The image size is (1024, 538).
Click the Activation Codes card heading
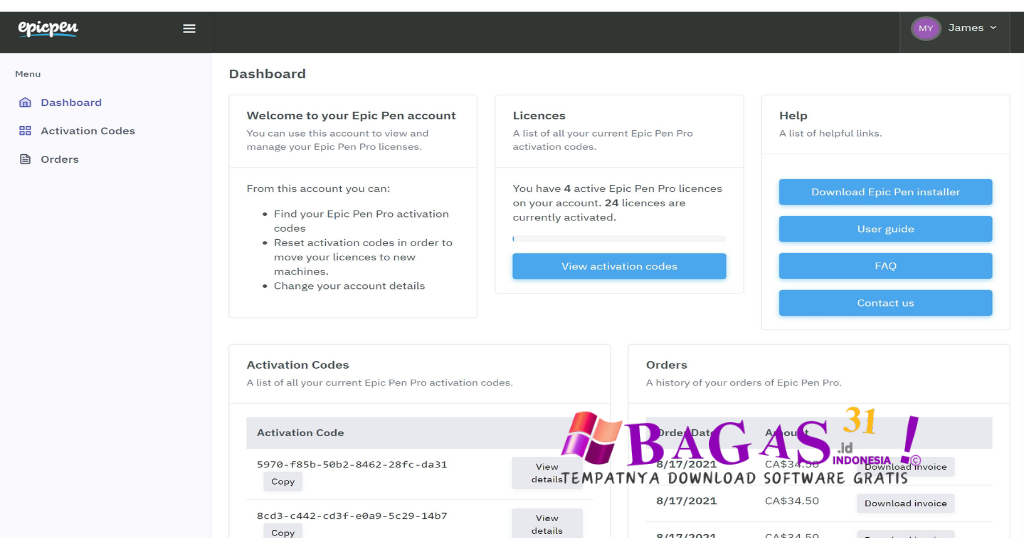[298, 365]
